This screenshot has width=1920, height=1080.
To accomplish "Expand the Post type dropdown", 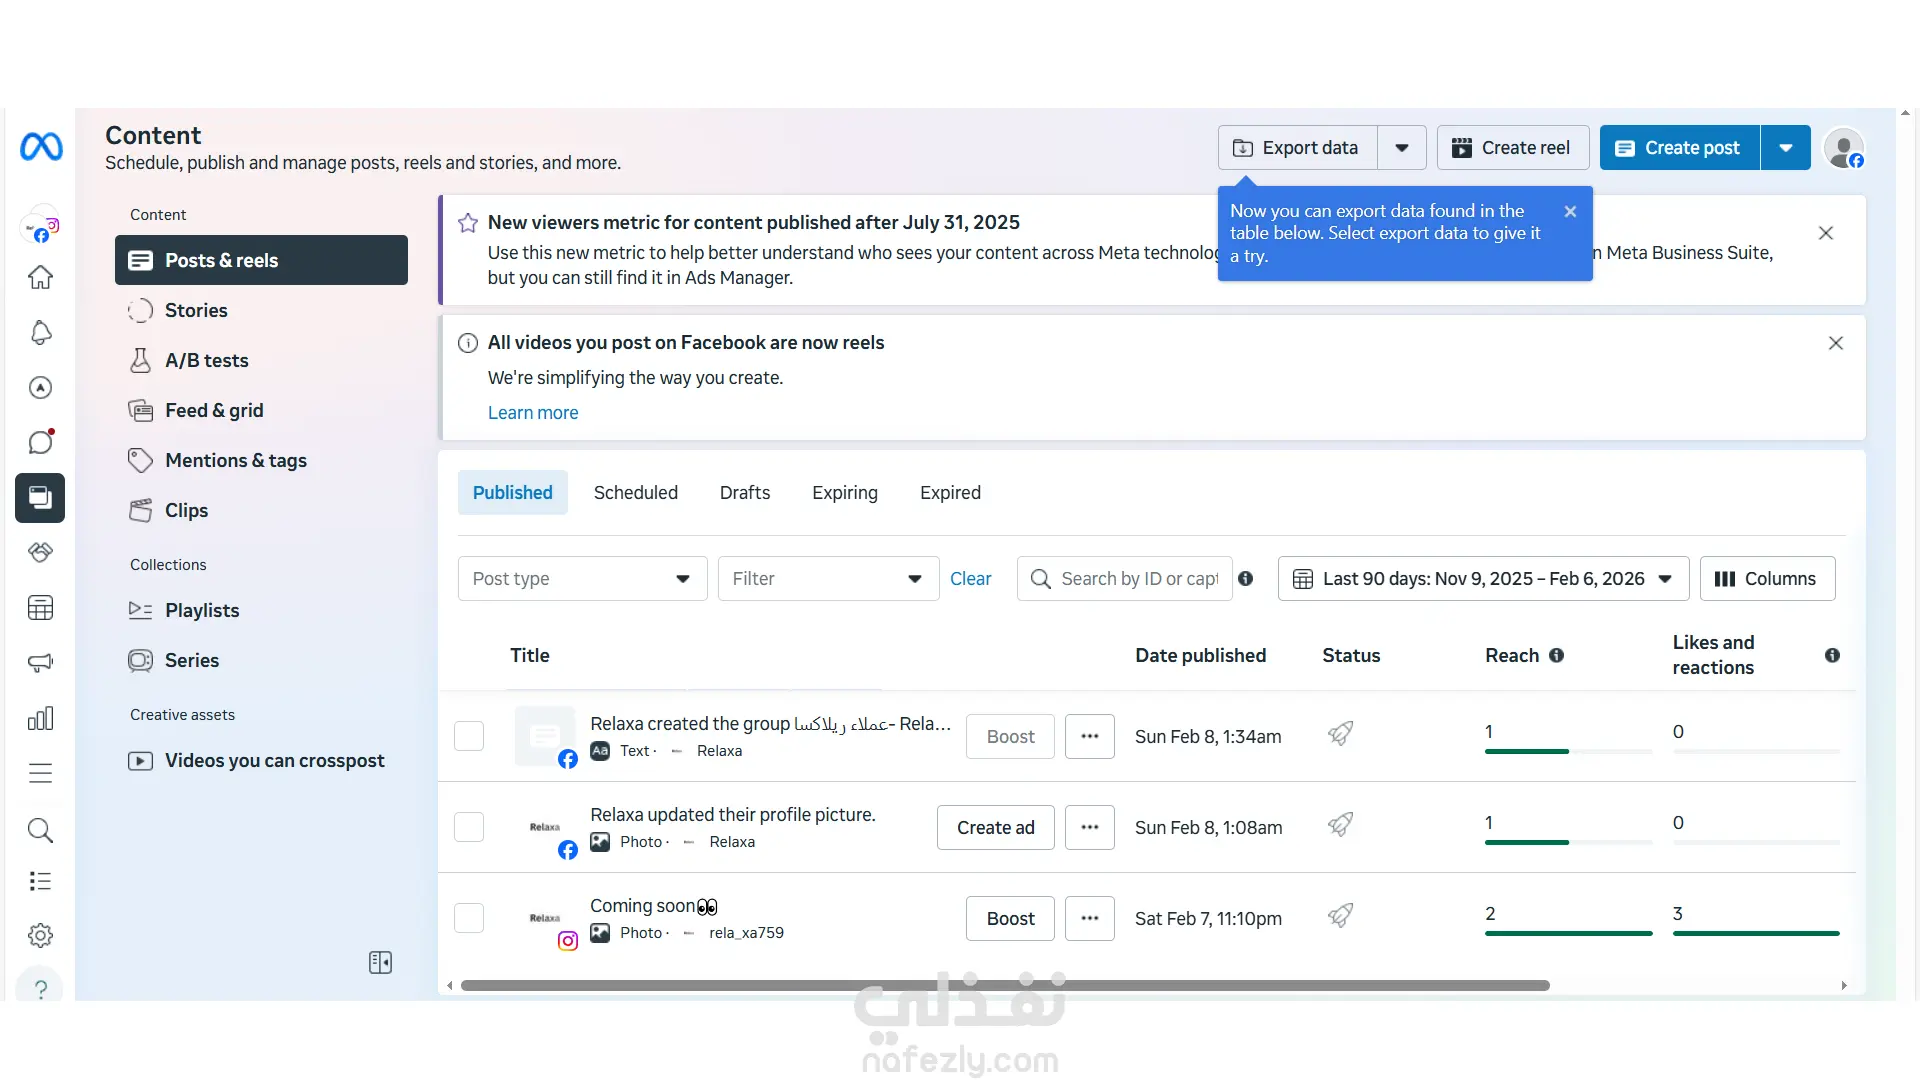I will 582,578.
